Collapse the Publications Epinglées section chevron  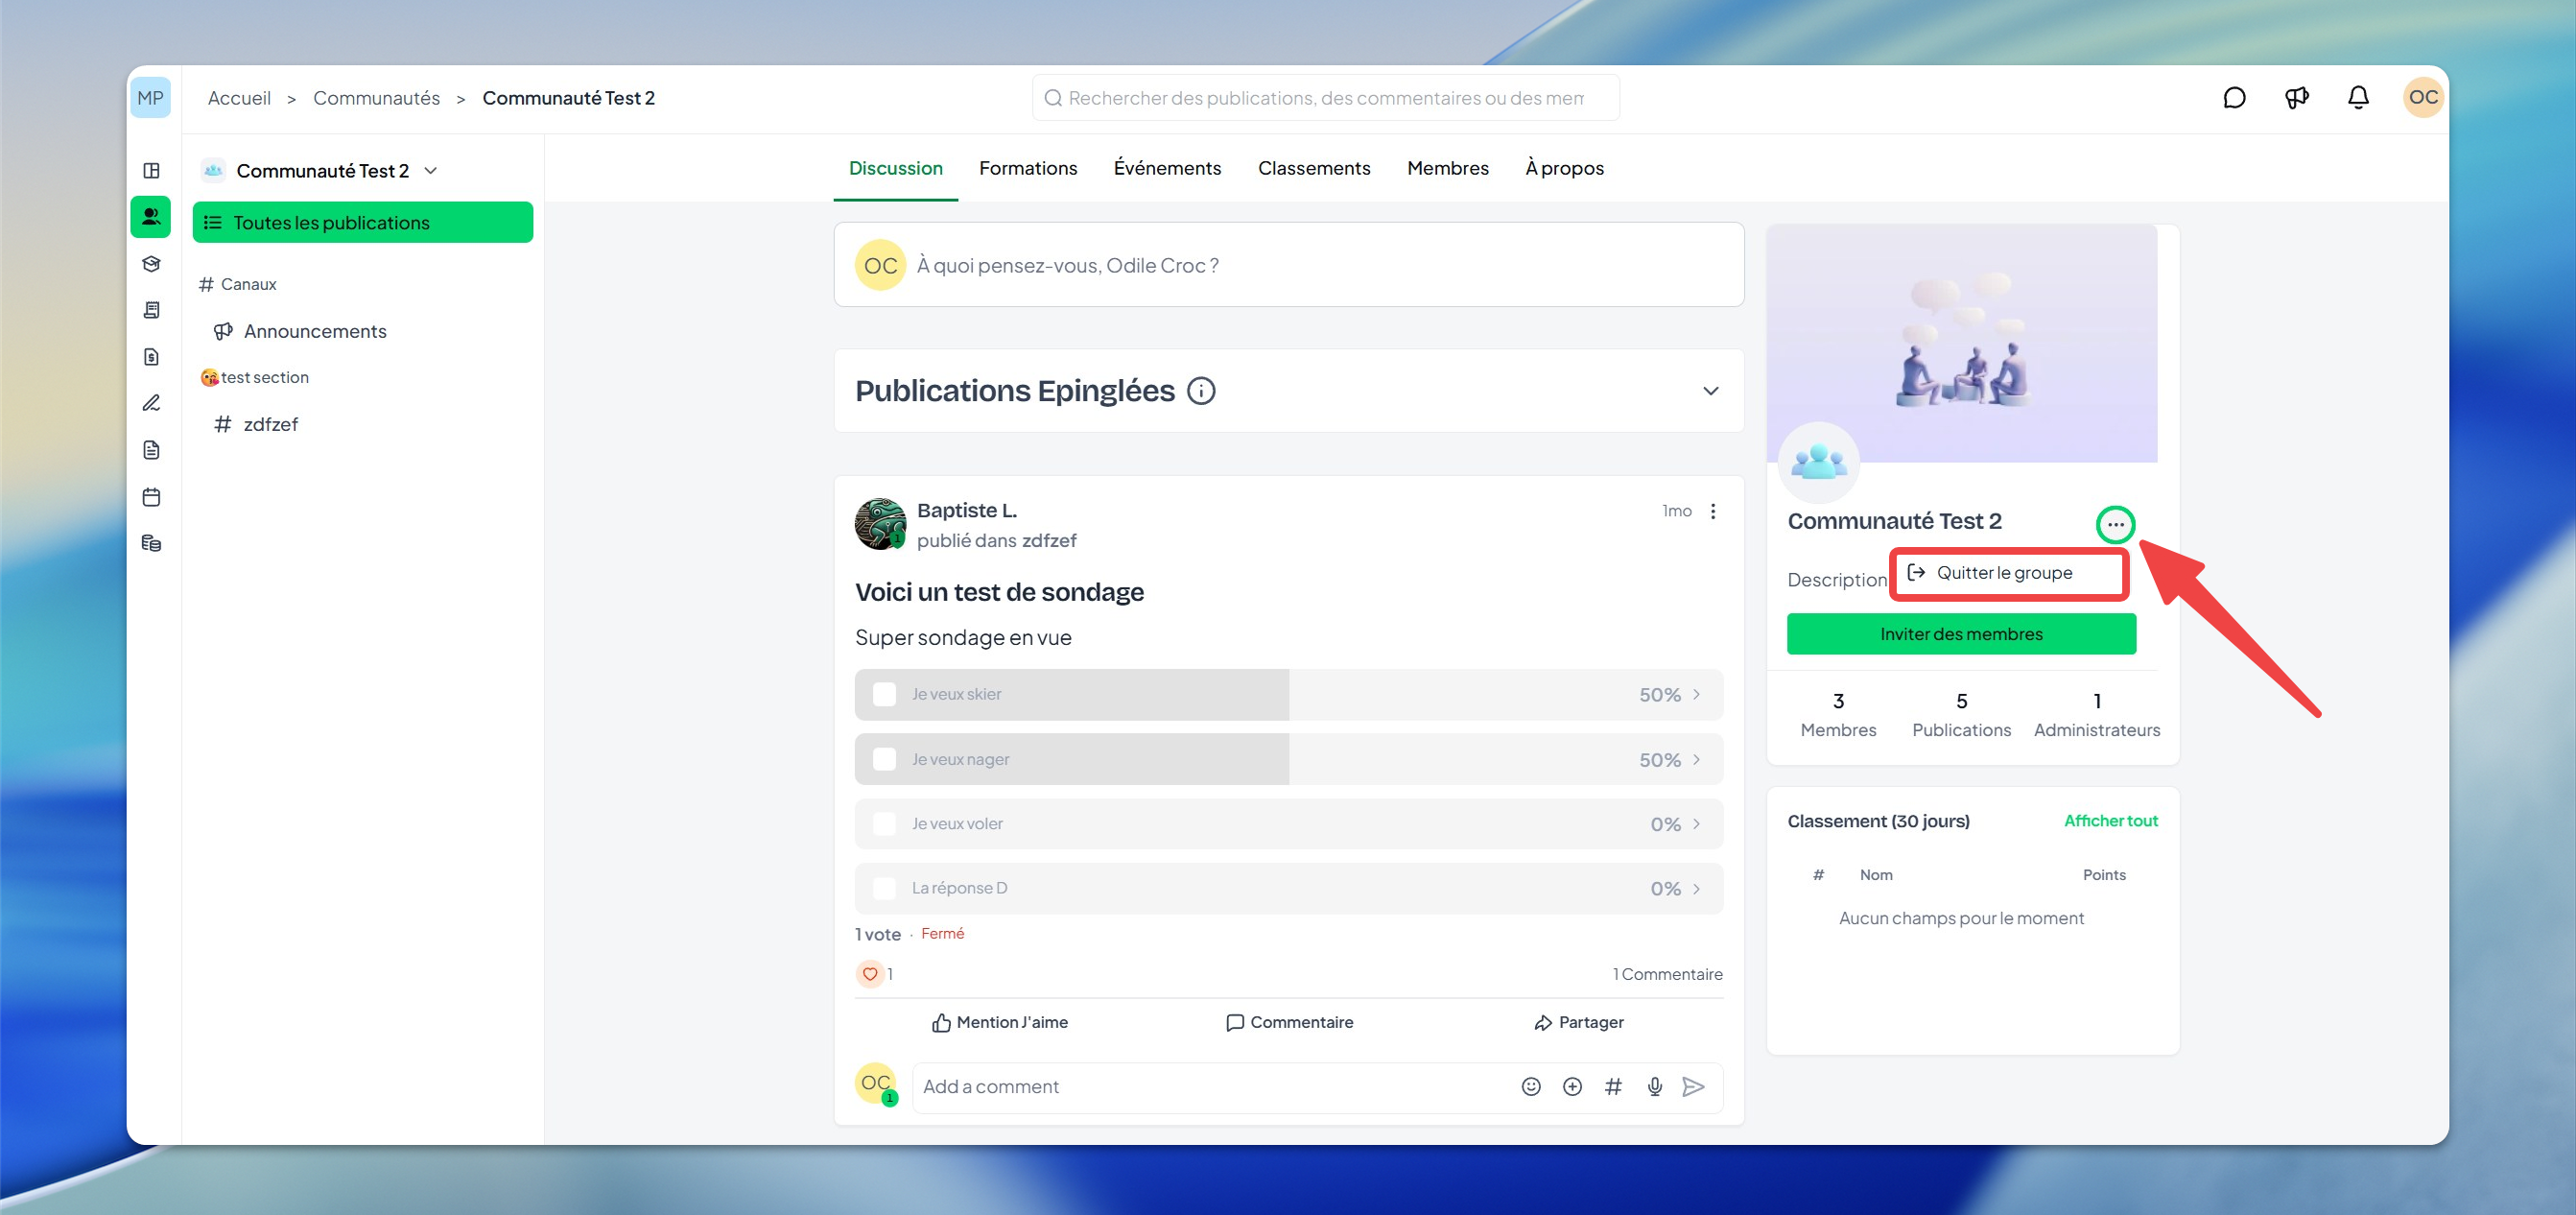click(1711, 391)
